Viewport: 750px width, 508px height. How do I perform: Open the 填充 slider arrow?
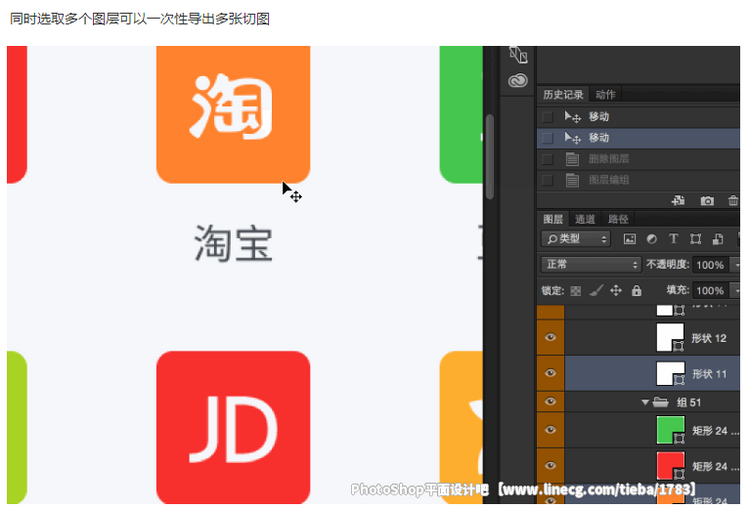click(x=737, y=290)
